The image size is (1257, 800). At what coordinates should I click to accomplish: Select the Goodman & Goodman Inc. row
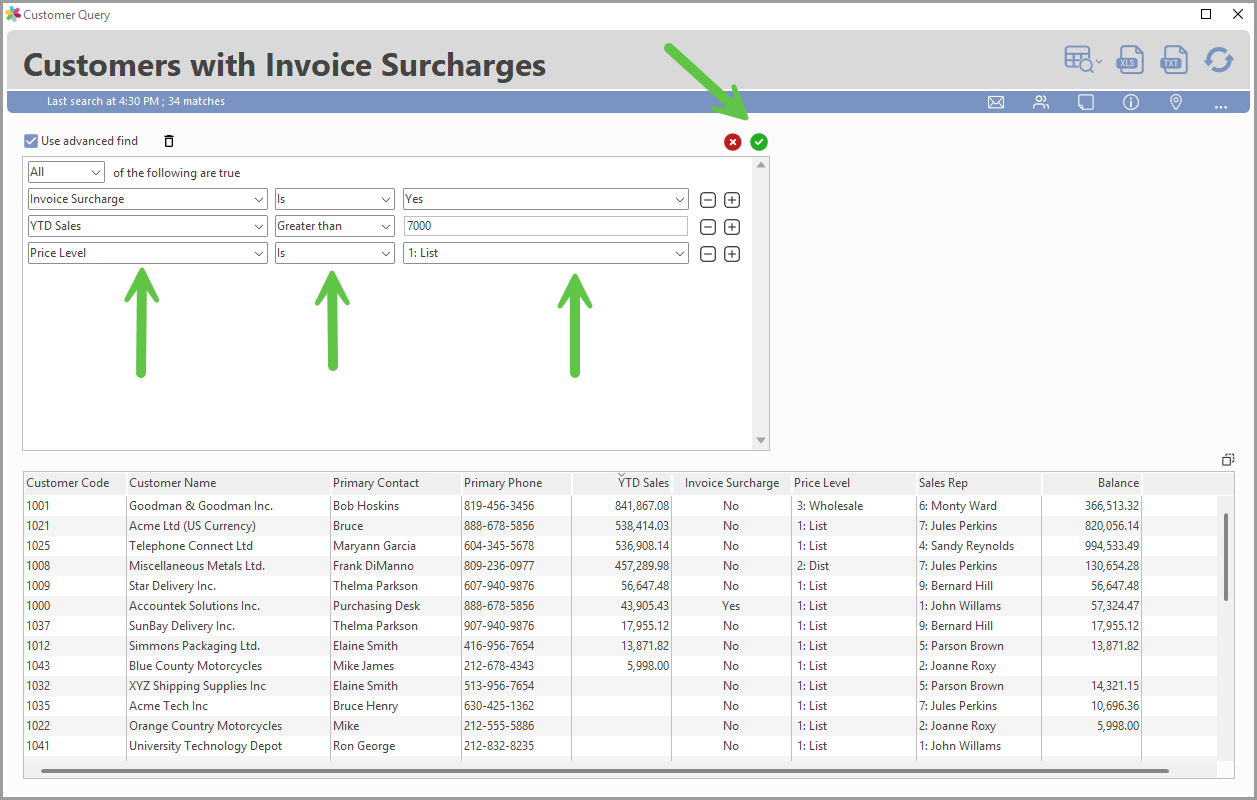point(621,506)
